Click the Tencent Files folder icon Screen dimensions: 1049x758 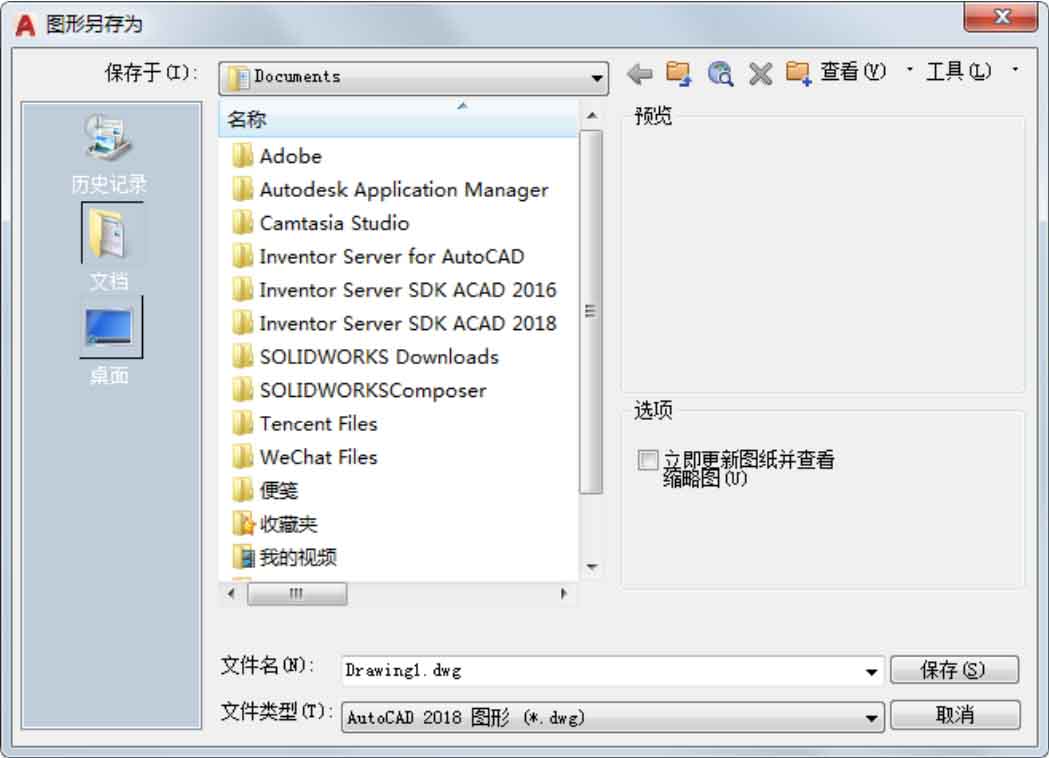pos(242,423)
